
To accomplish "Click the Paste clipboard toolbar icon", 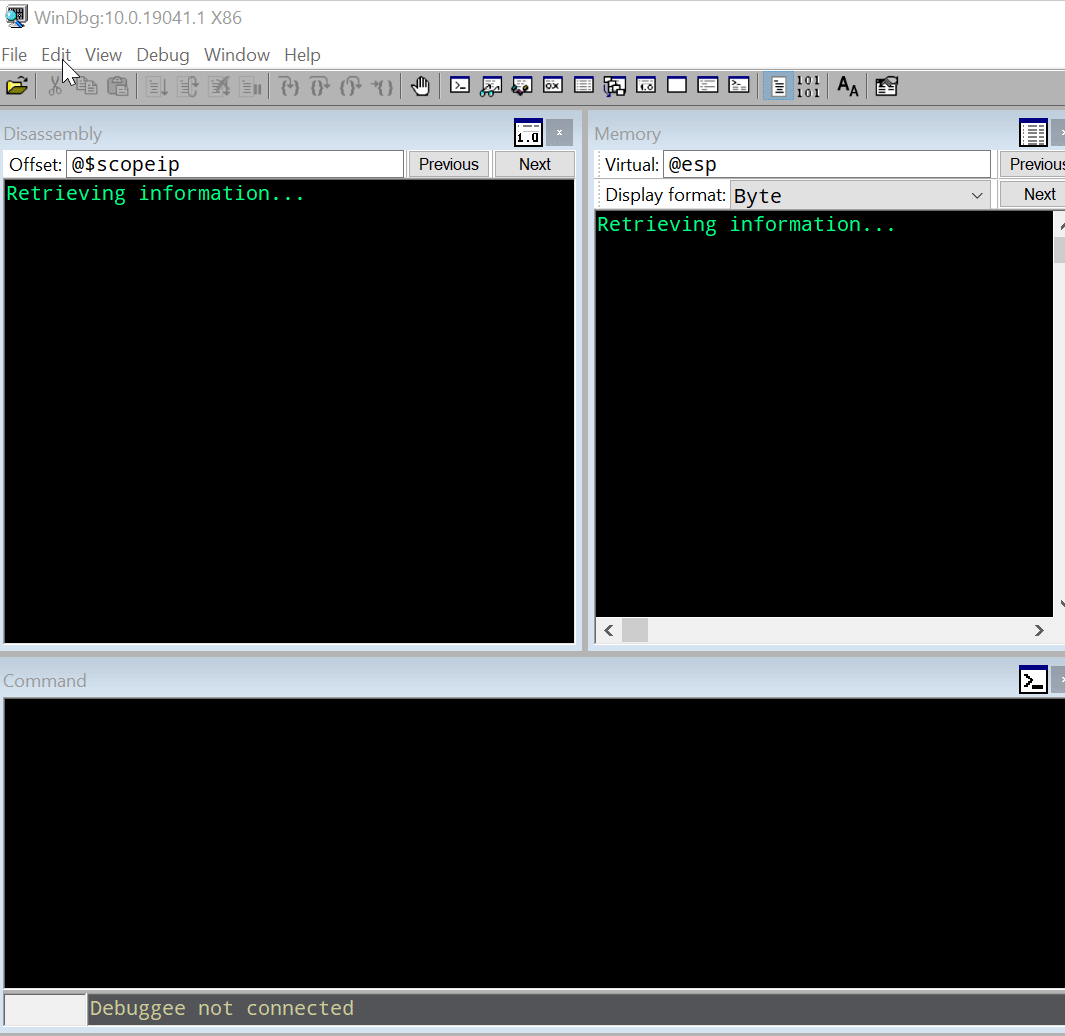I will pos(118,86).
